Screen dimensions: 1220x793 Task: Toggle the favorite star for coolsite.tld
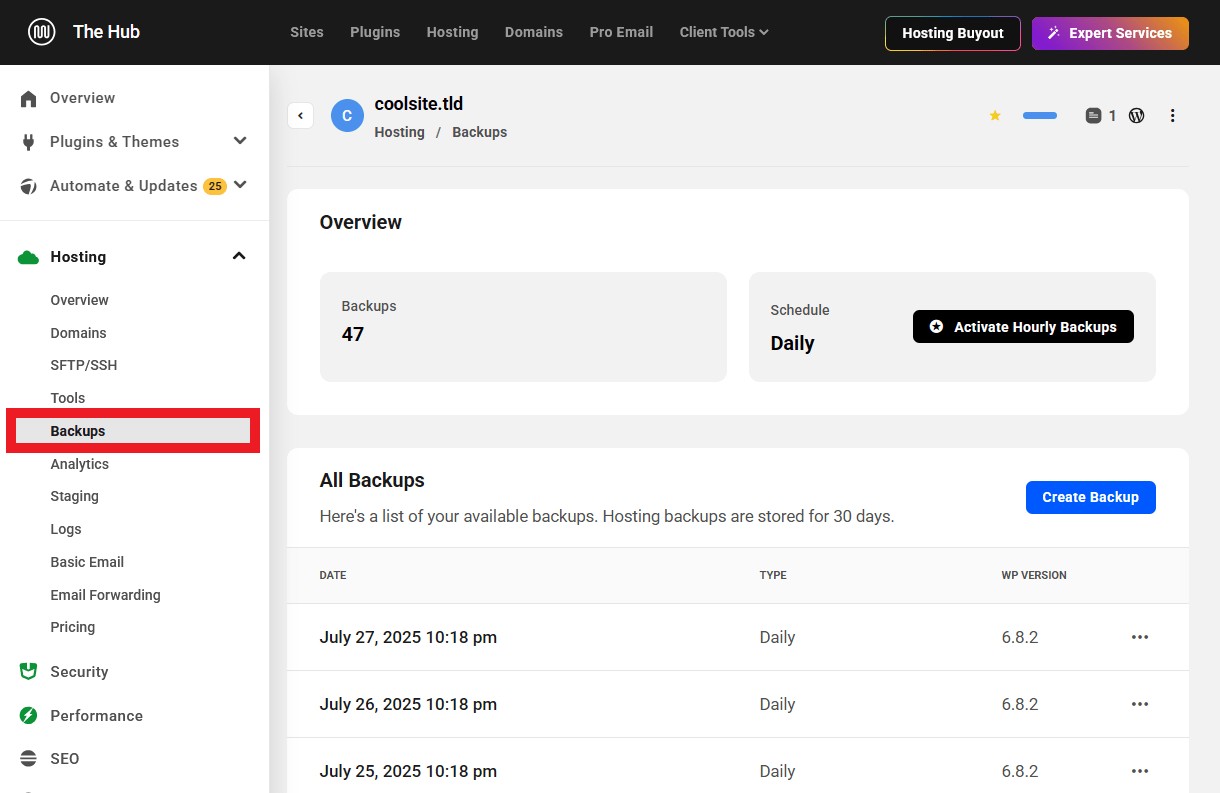[x=995, y=115]
